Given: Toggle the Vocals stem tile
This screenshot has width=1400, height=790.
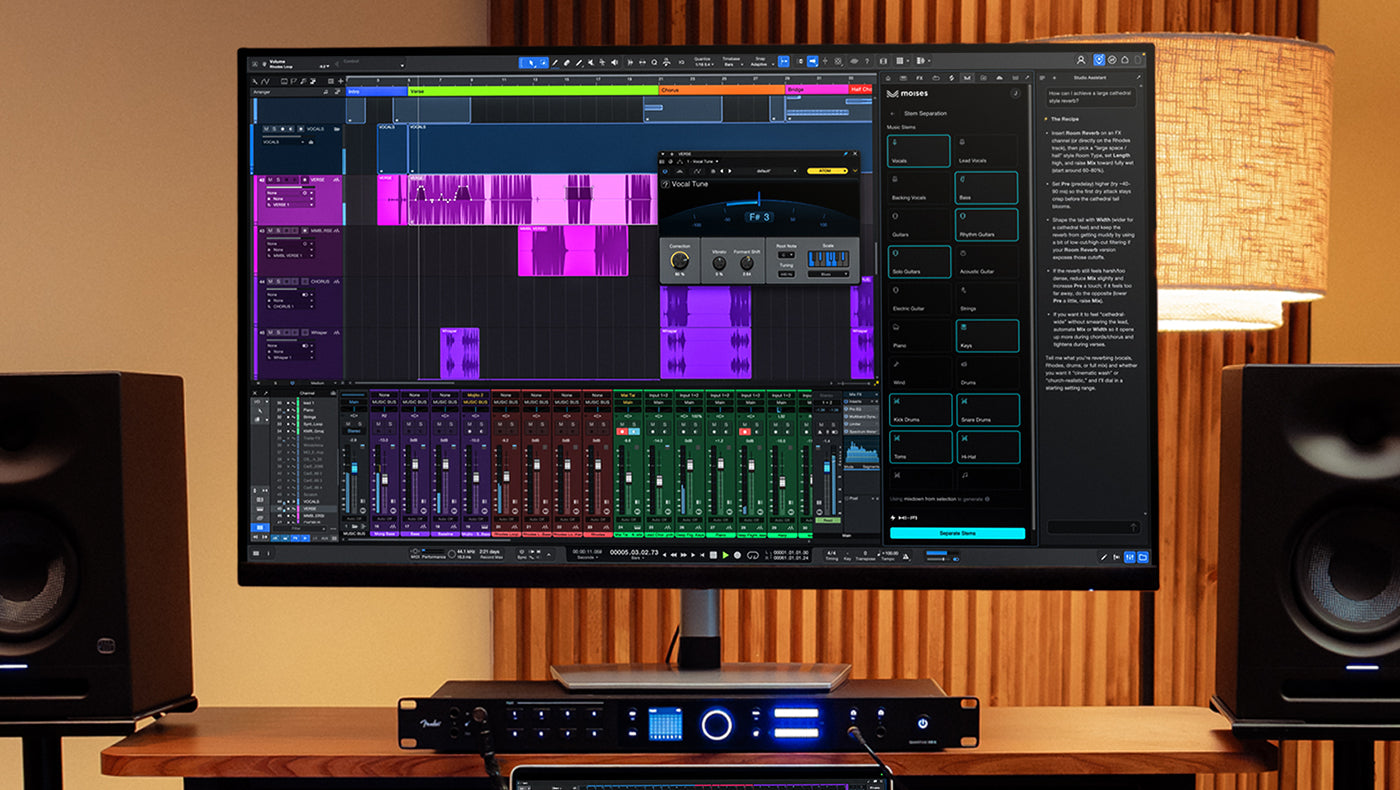Looking at the screenshot, I should pos(918,151).
